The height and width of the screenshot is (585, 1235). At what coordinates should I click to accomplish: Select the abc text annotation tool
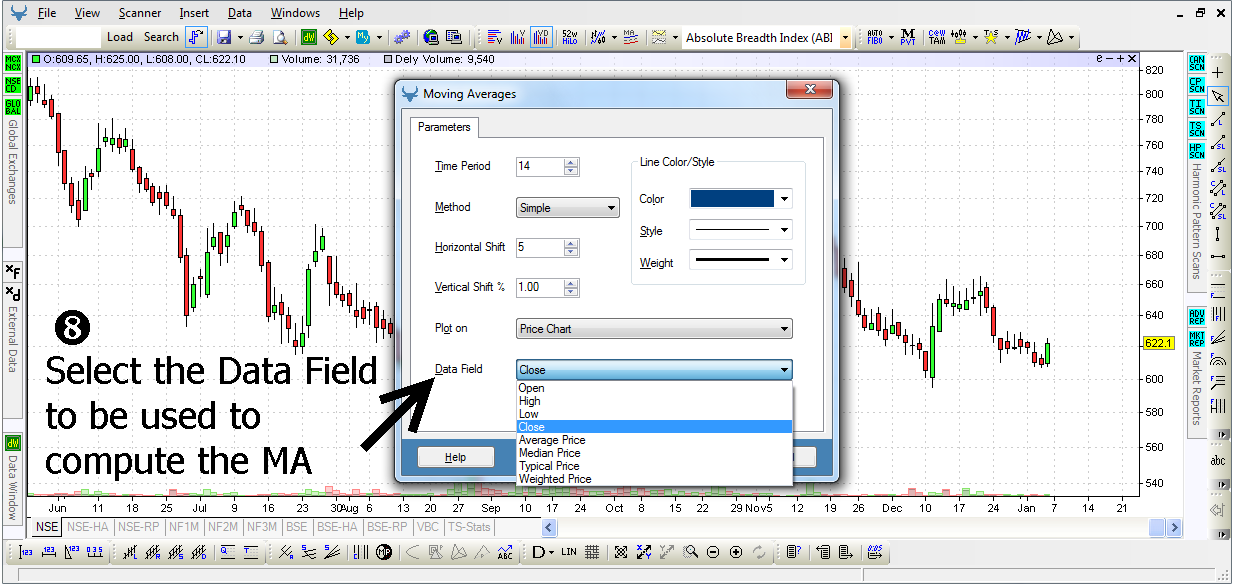1218,461
